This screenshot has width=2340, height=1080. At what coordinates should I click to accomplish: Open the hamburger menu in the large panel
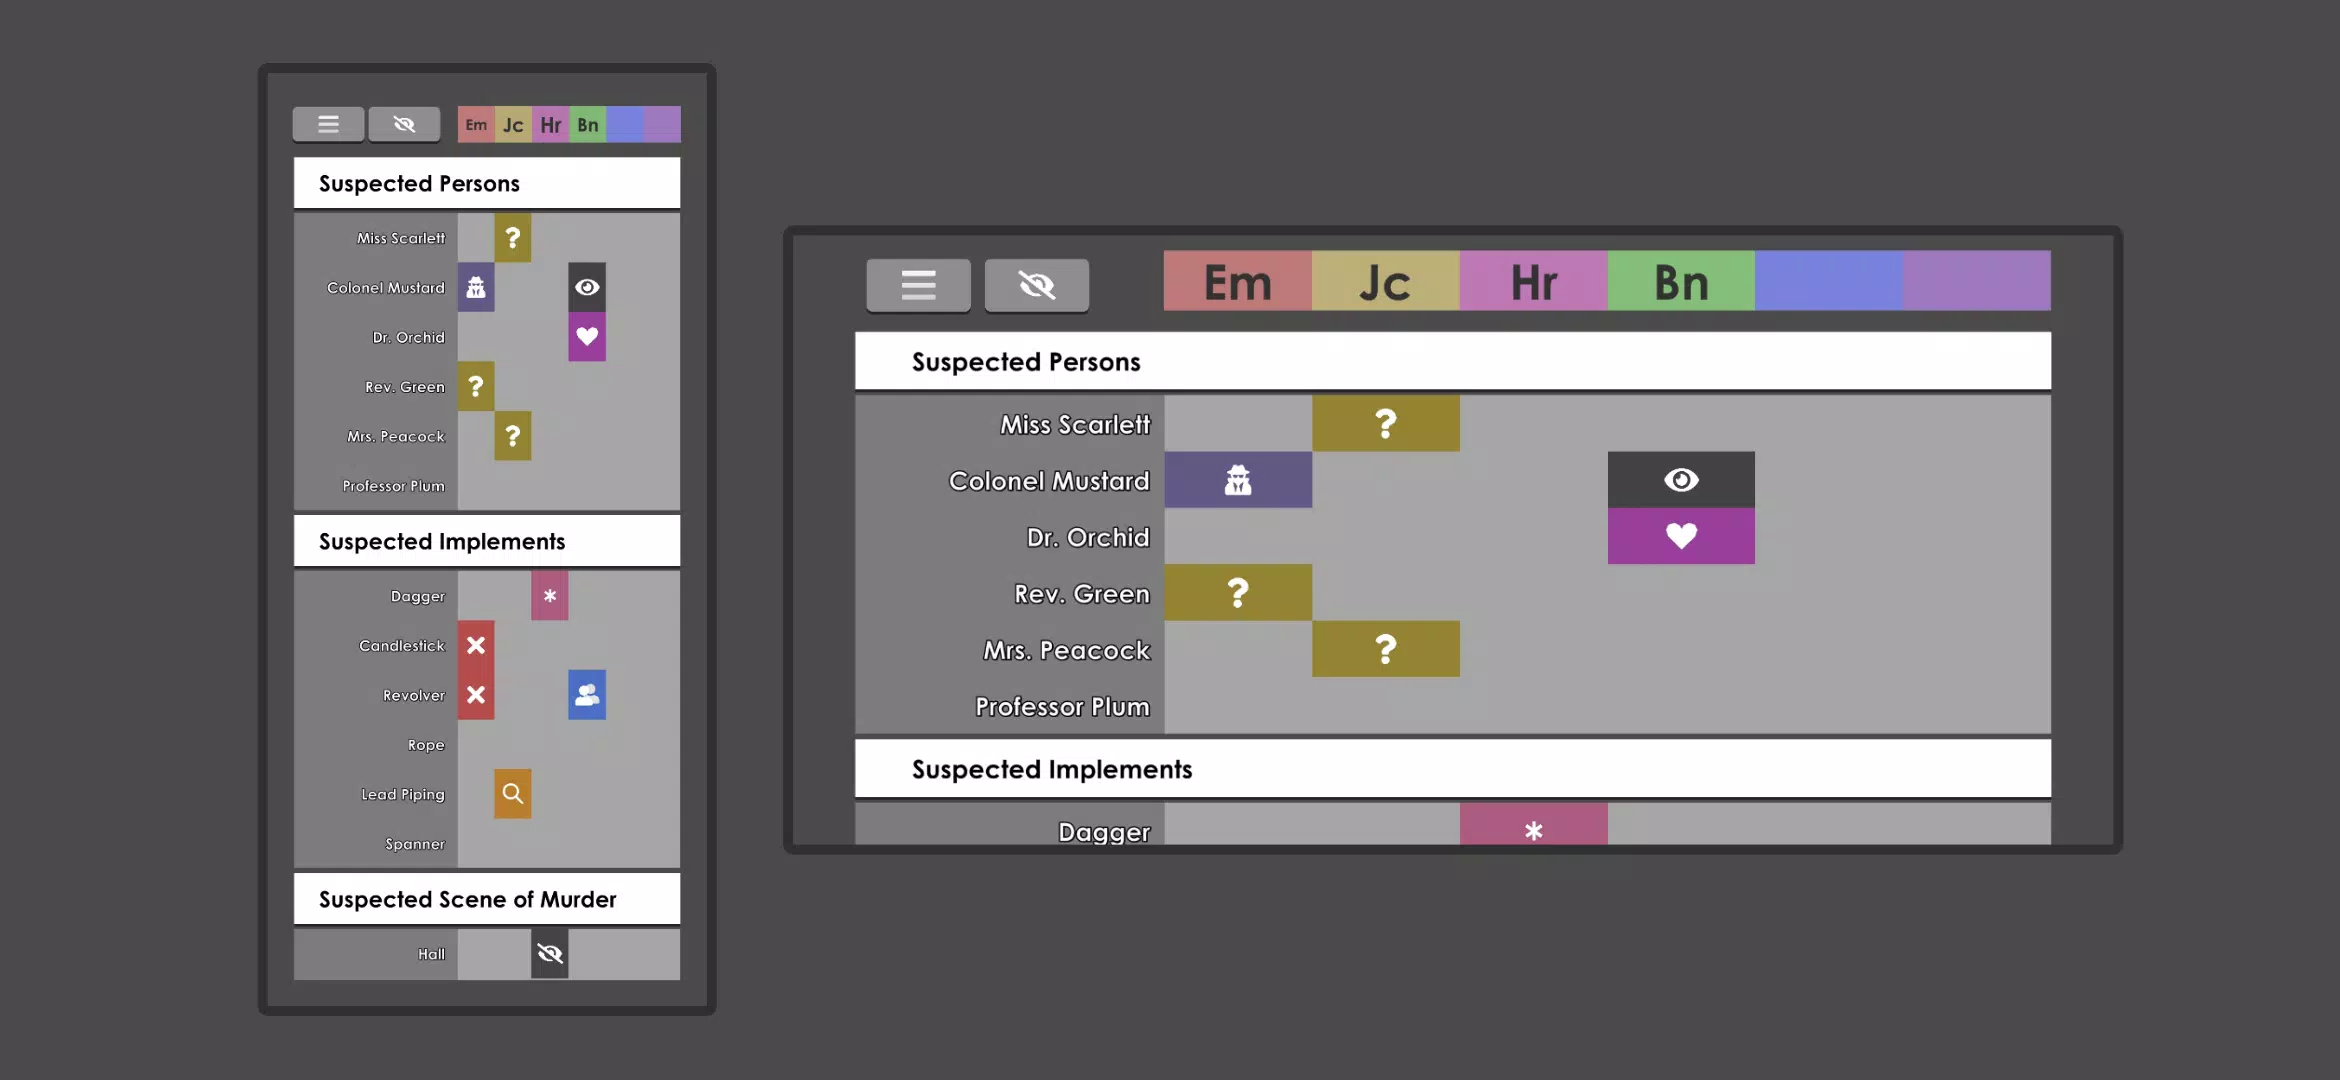918,283
